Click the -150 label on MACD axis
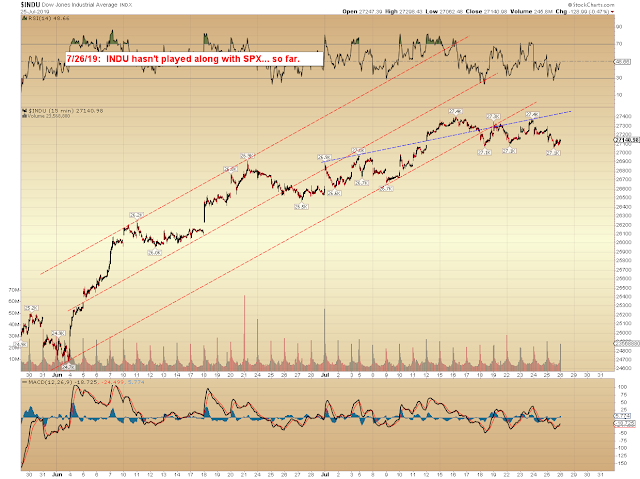This screenshot has height=479, width=640. click(622, 463)
